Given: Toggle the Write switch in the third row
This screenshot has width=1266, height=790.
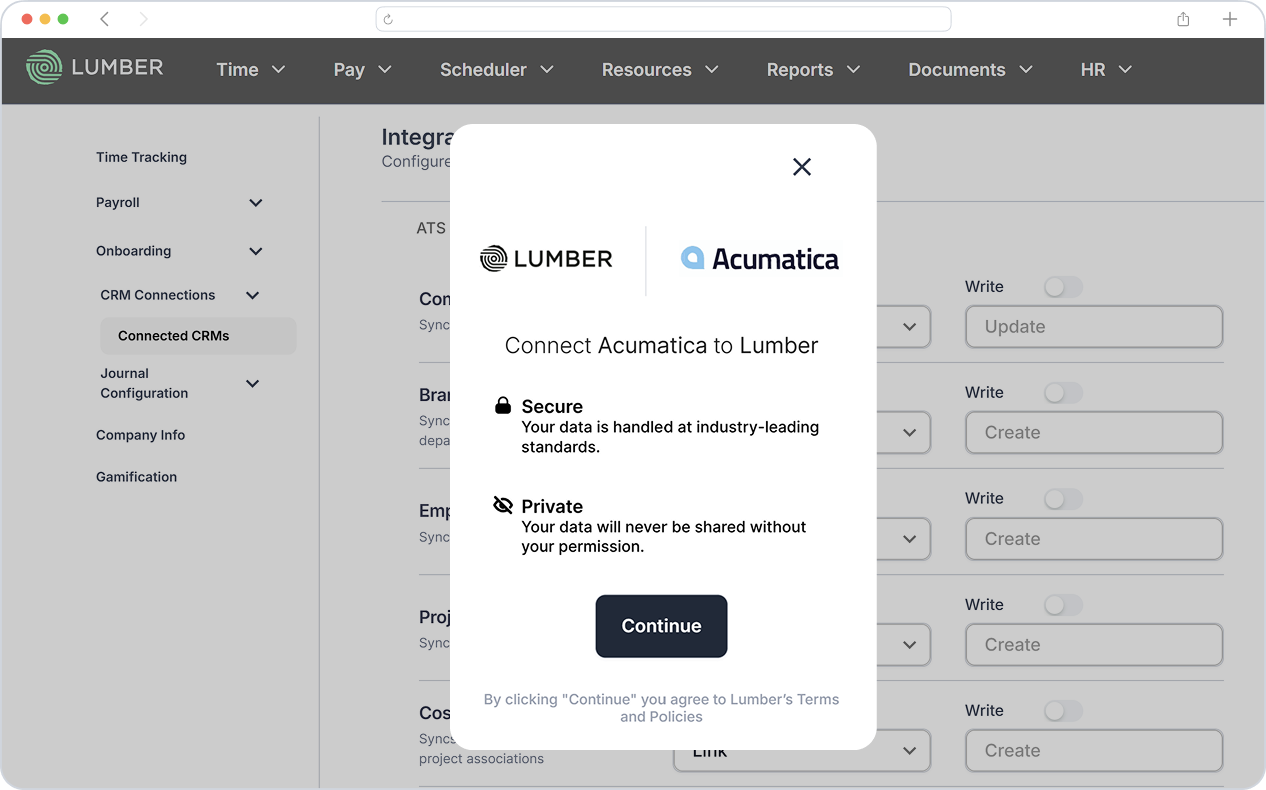Looking at the screenshot, I should [1063, 499].
